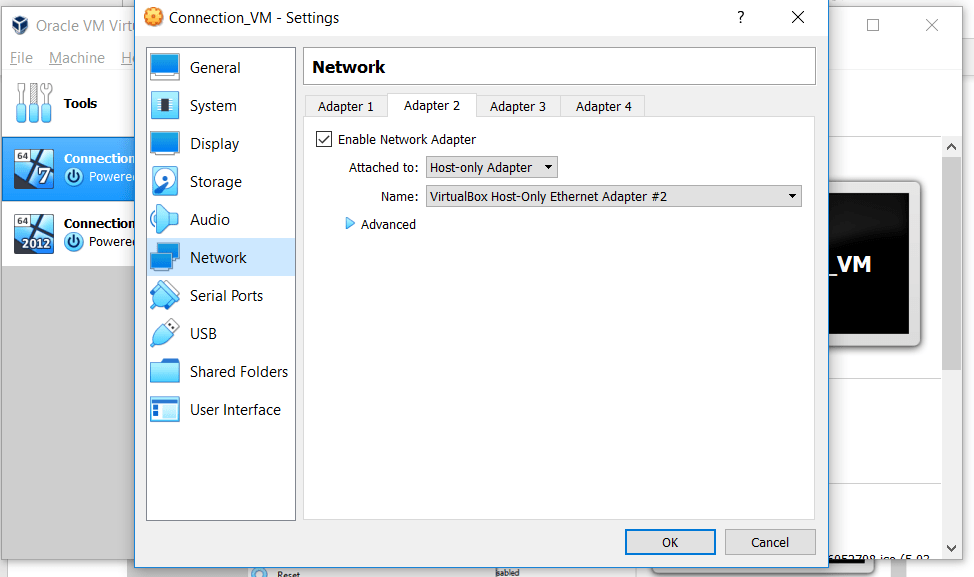Click the VirtualBox cube logo icon
974x577 pixels.
click(x=20, y=25)
